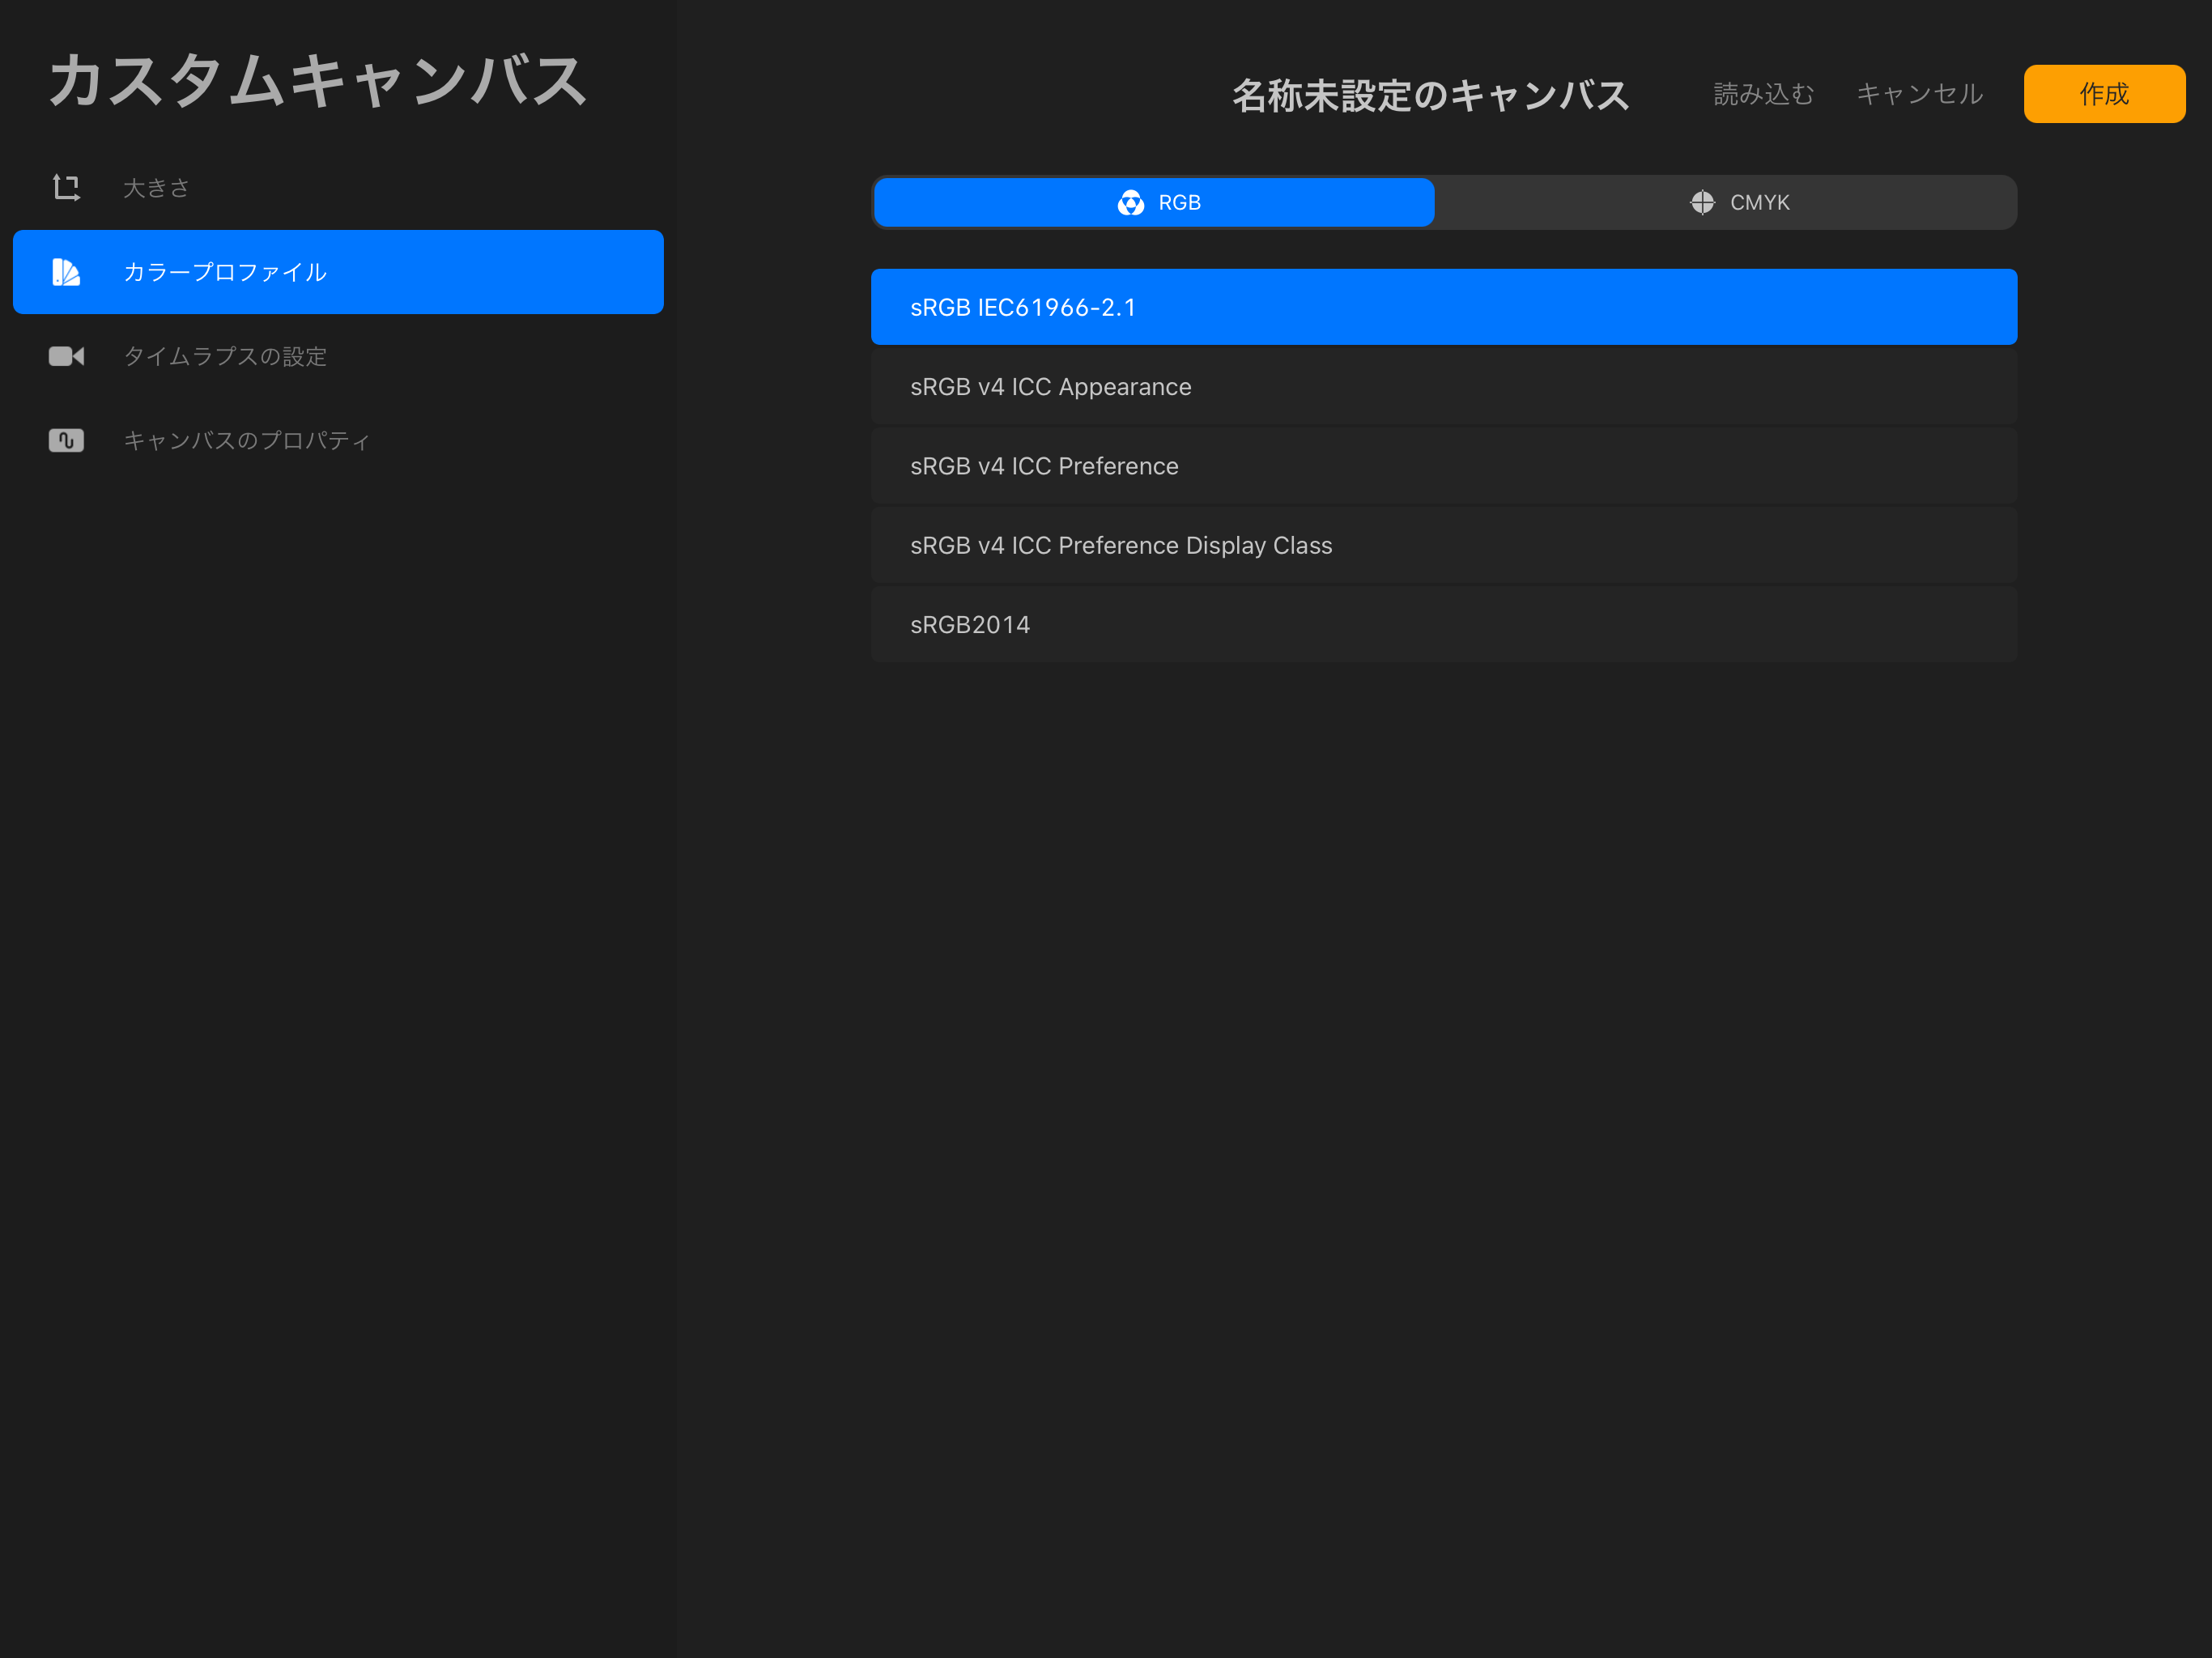Image resolution: width=2212 pixels, height=1658 pixels.
Task: Edit the 名称未設定のキャンバス title field
Action: pyautogui.click(x=1430, y=95)
